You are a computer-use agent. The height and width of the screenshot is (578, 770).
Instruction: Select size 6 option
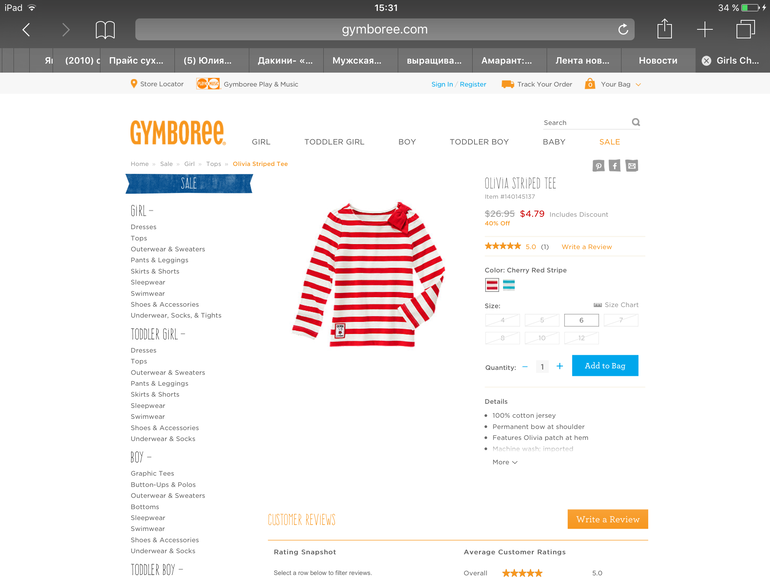tap(581, 320)
